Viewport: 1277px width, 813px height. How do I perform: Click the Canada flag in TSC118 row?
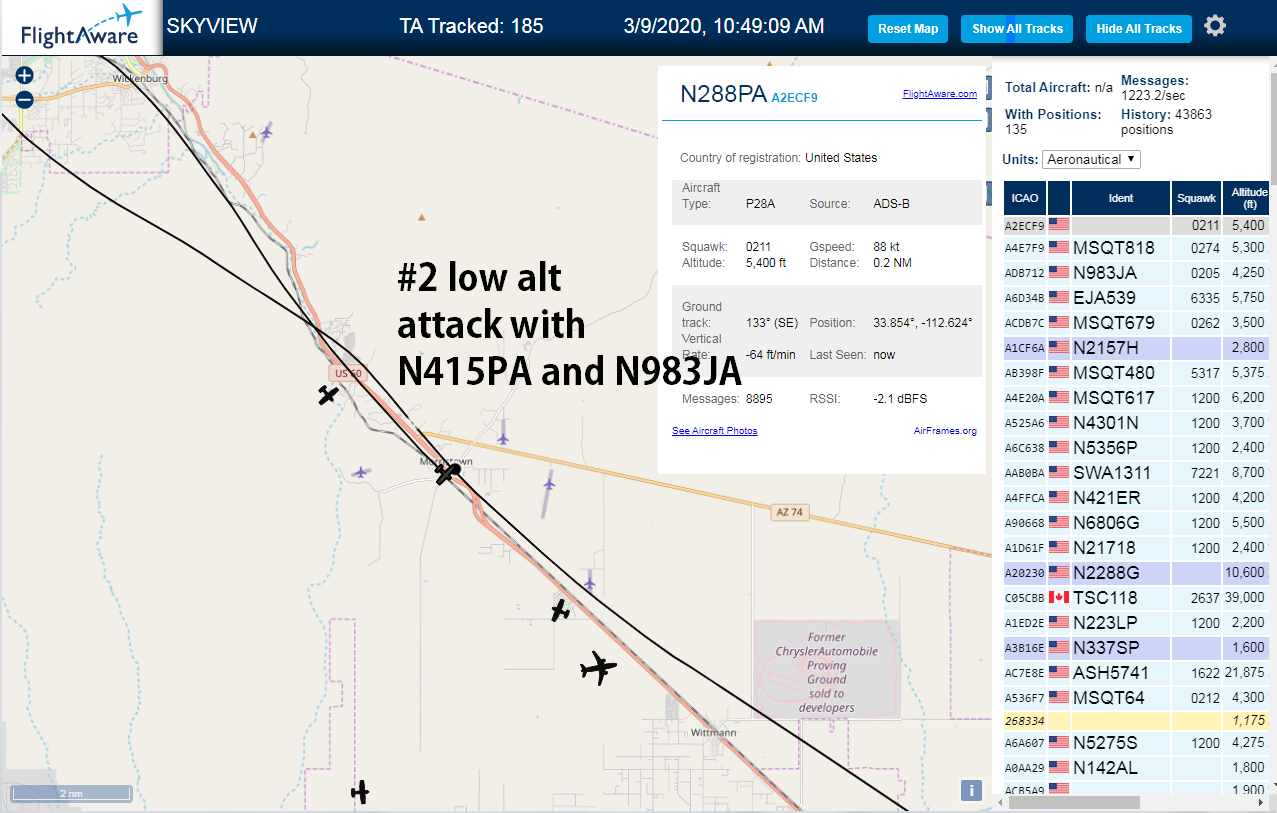point(1059,598)
